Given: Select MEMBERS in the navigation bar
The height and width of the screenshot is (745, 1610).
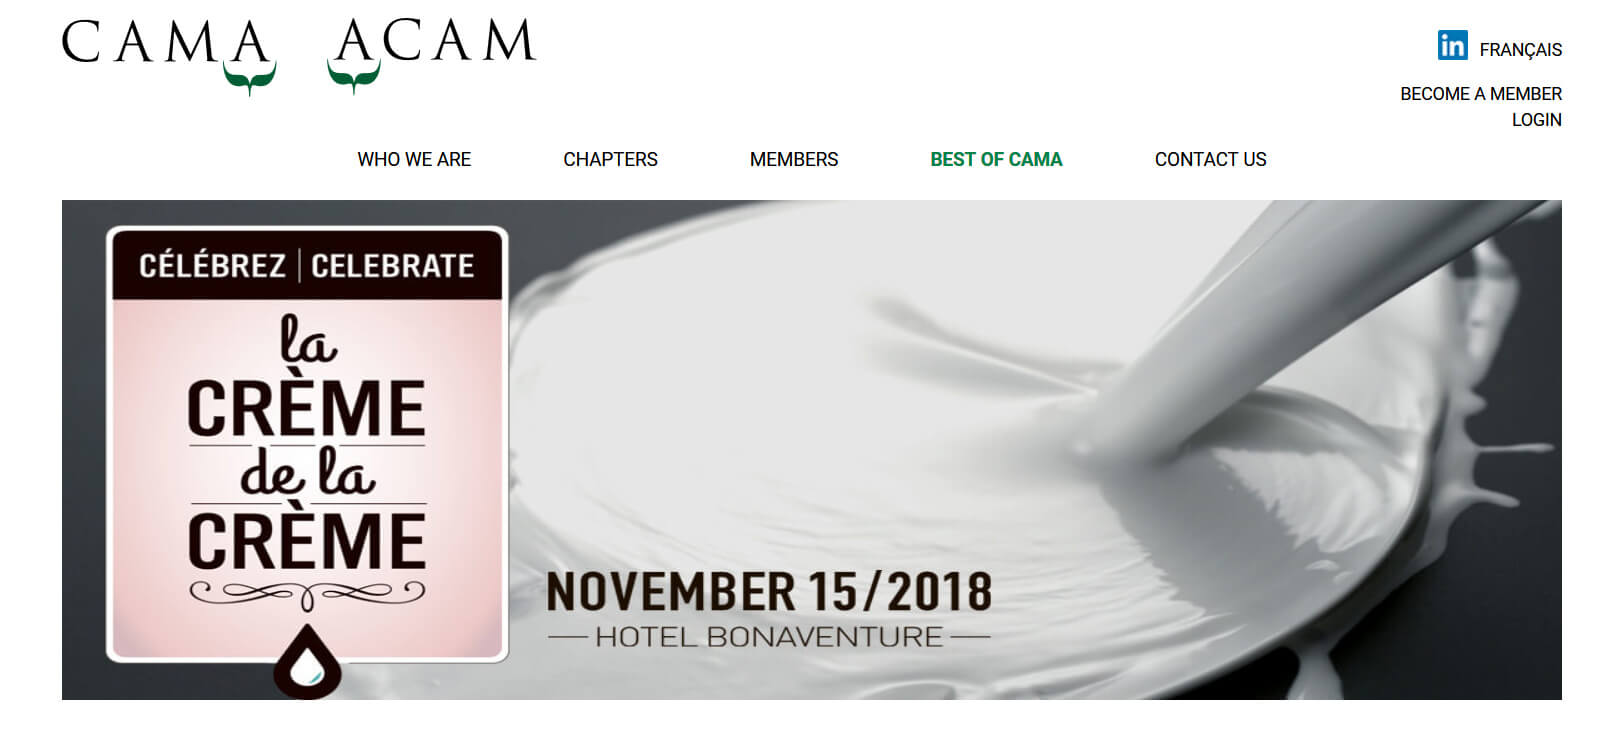Looking at the screenshot, I should (x=794, y=160).
